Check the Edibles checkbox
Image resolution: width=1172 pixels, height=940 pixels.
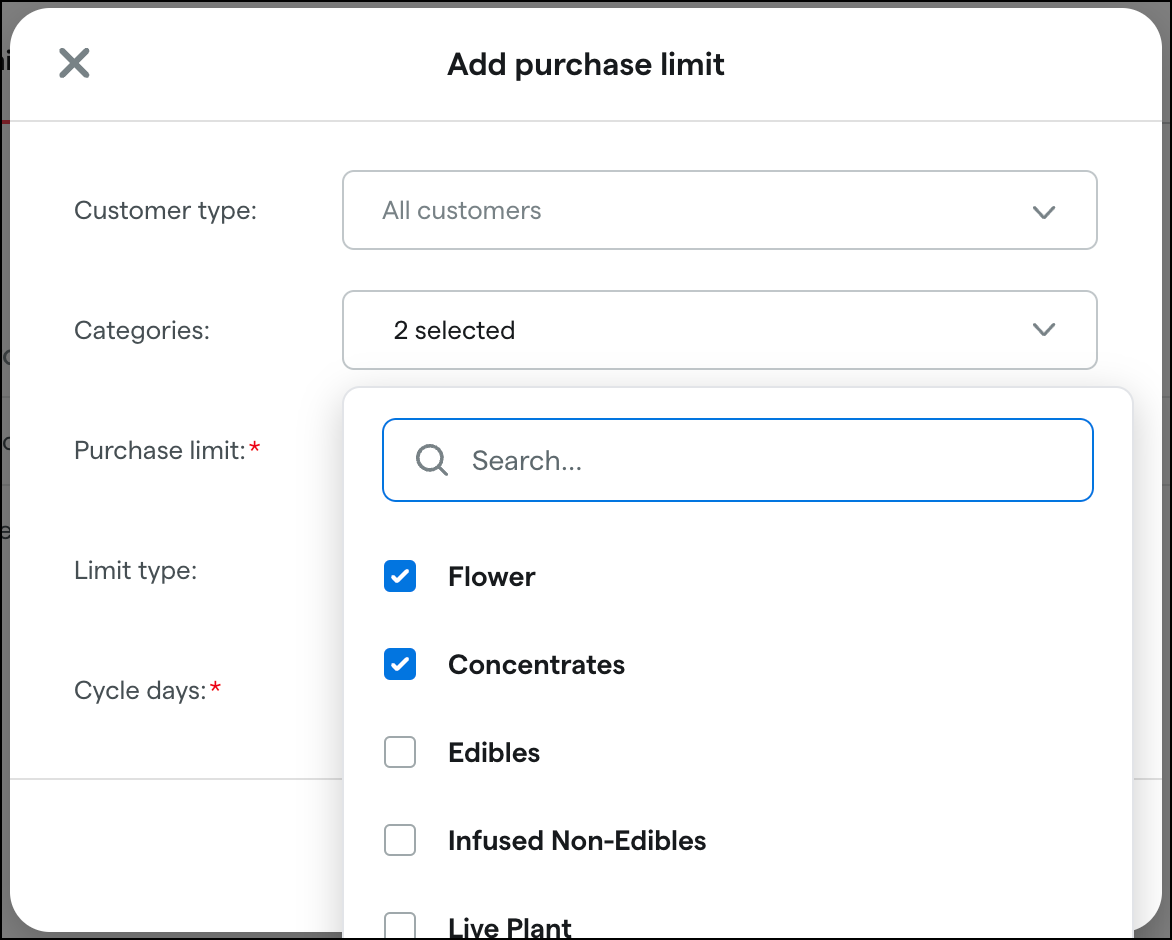pyautogui.click(x=400, y=752)
